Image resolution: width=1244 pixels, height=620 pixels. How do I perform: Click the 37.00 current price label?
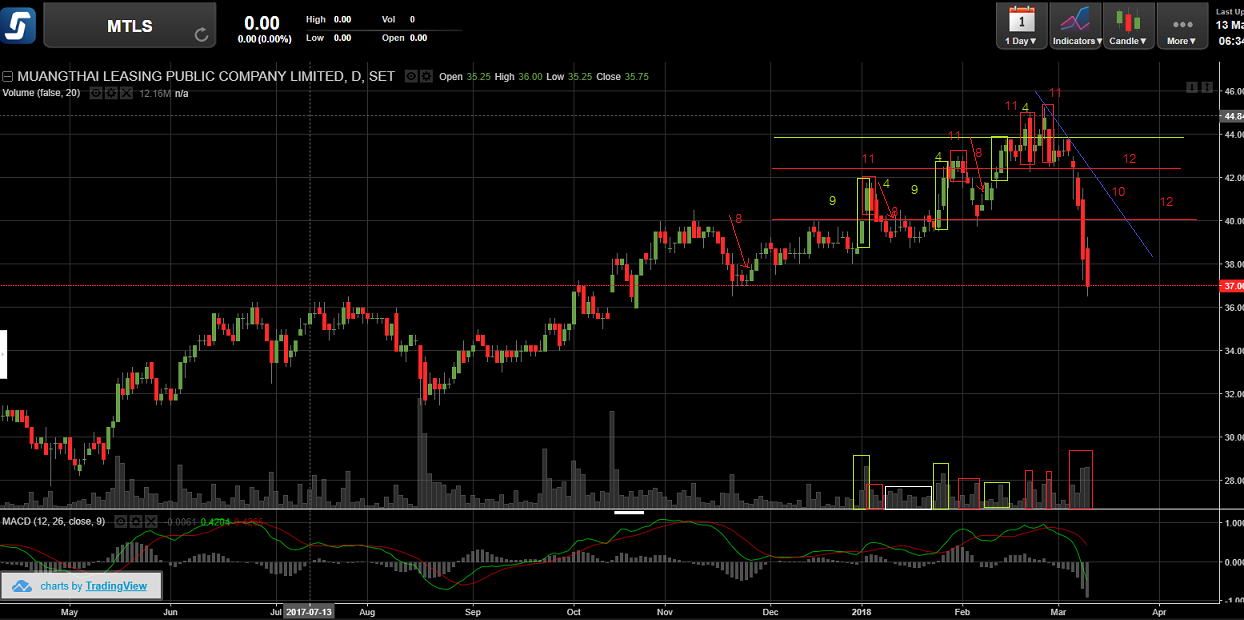(1232, 285)
